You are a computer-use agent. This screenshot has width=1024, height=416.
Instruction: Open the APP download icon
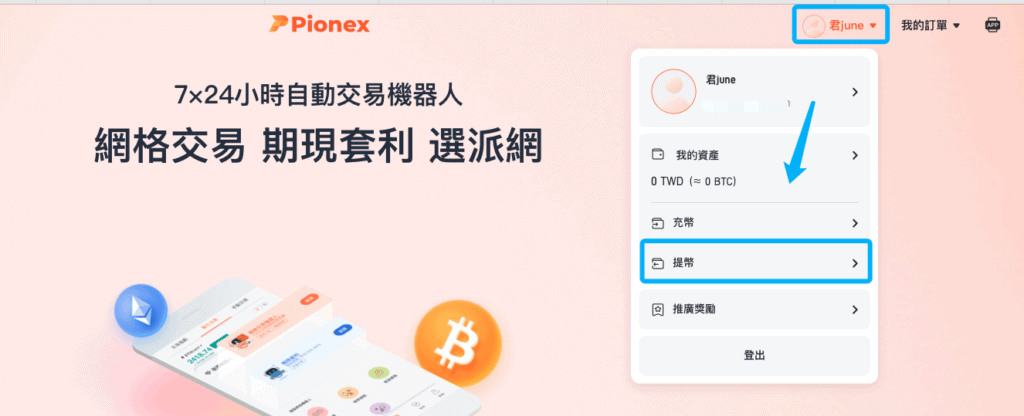992,25
